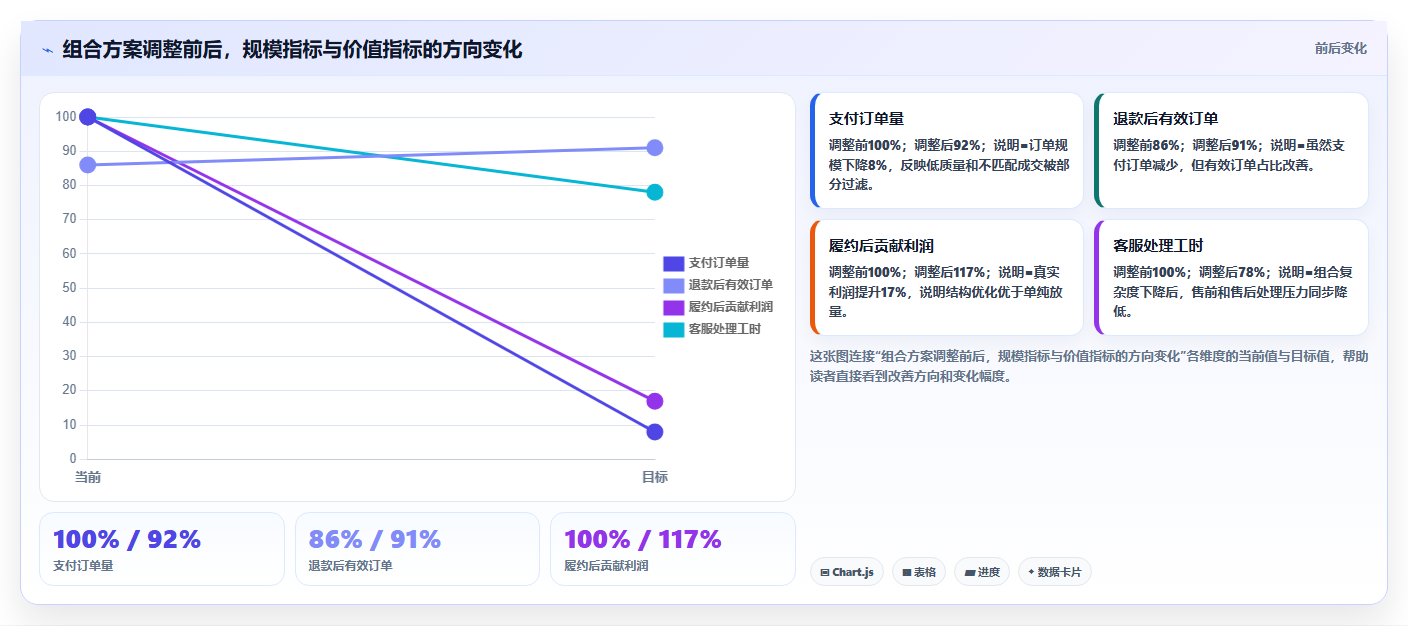The width and height of the screenshot is (1408, 626).
Task: Open the 客服处理工时 description card
Action: (x=1231, y=277)
